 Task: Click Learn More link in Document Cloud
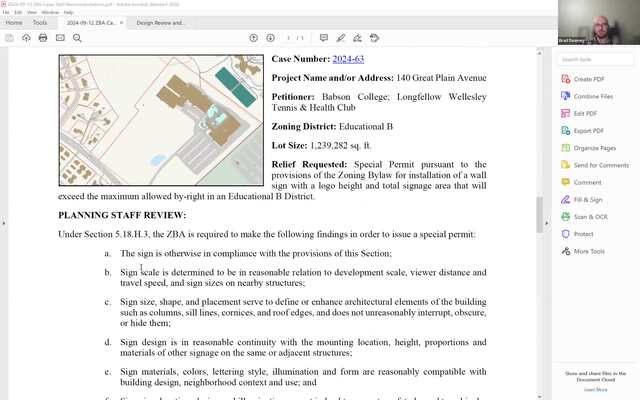click(595, 389)
